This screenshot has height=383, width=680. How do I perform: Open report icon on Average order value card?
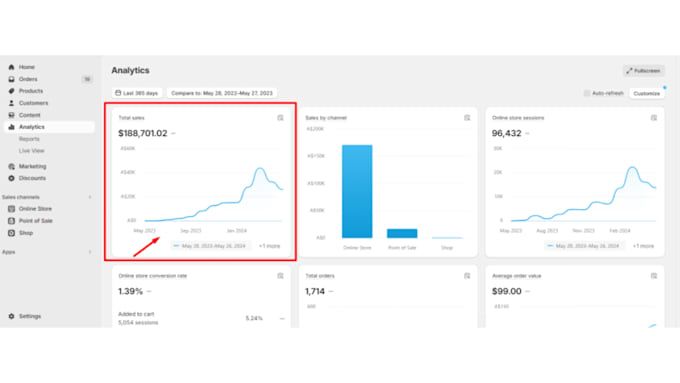click(x=654, y=276)
